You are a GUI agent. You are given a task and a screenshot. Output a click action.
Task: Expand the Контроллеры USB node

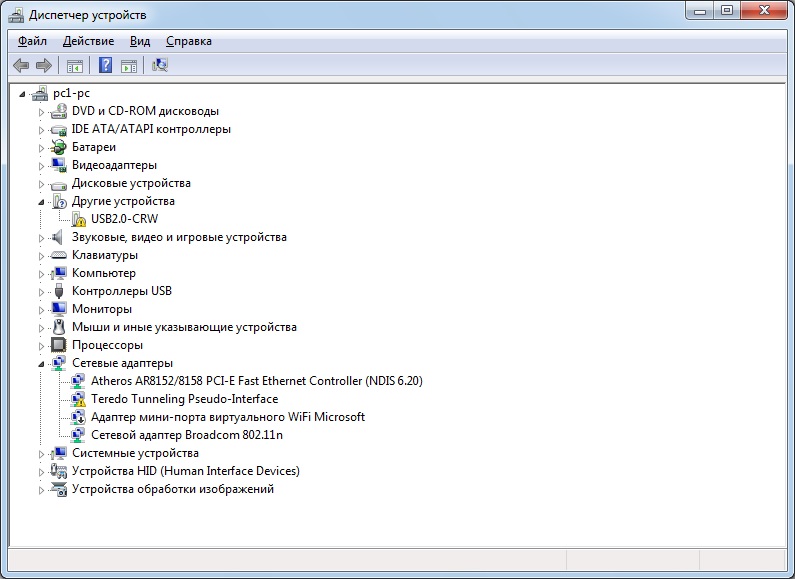pyautogui.click(x=42, y=292)
